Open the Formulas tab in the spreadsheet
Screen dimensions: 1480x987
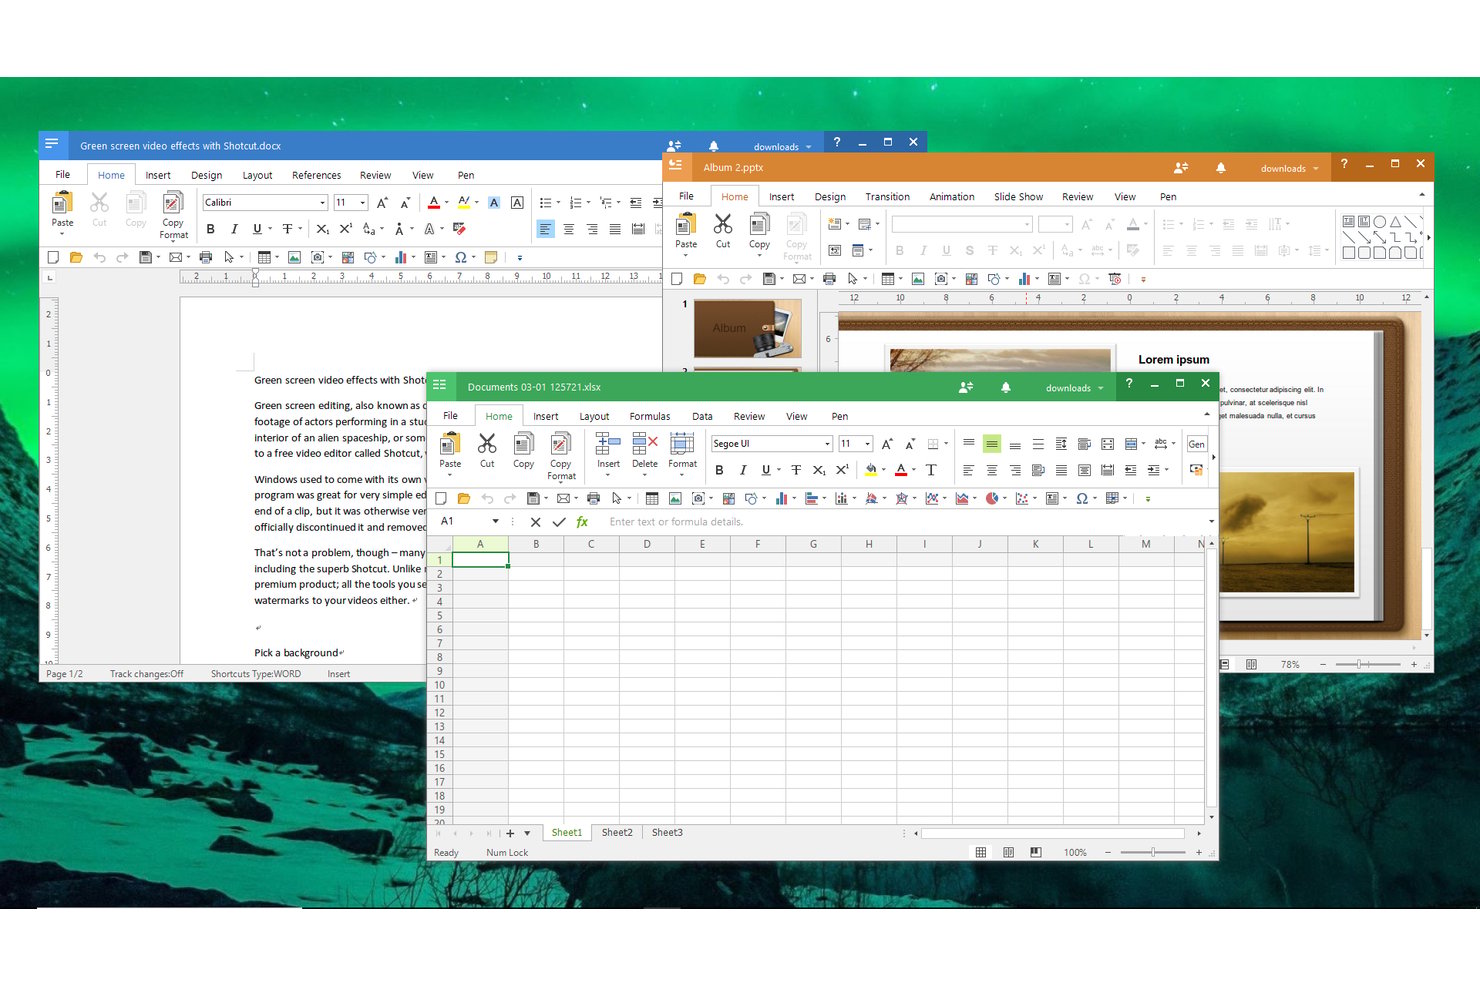pyautogui.click(x=650, y=416)
